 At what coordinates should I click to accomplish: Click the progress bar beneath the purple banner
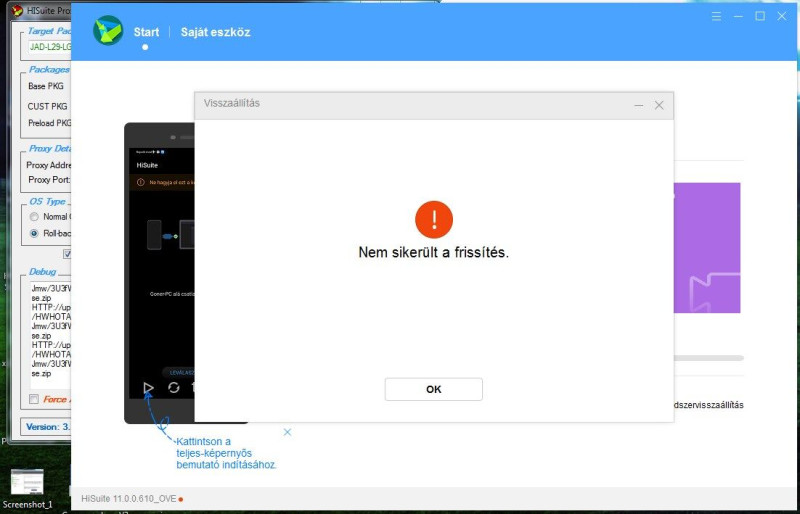click(709, 358)
